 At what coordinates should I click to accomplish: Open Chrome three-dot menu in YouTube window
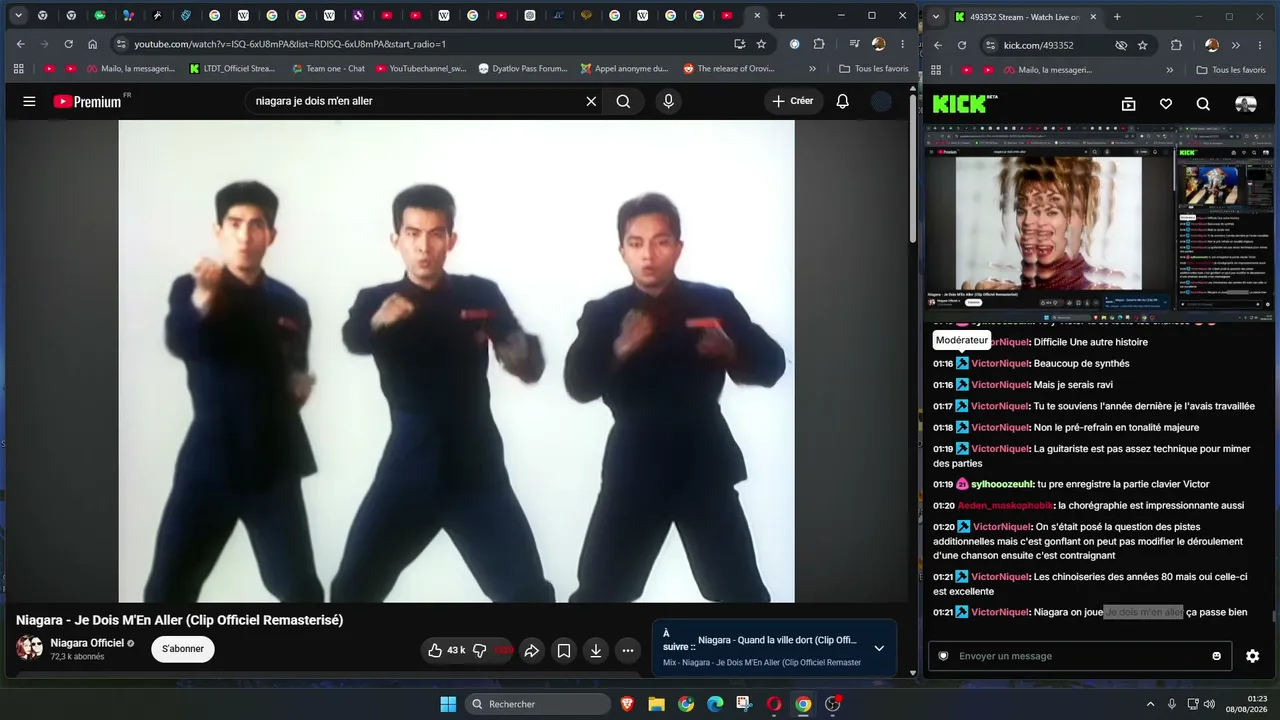pyautogui.click(x=902, y=44)
